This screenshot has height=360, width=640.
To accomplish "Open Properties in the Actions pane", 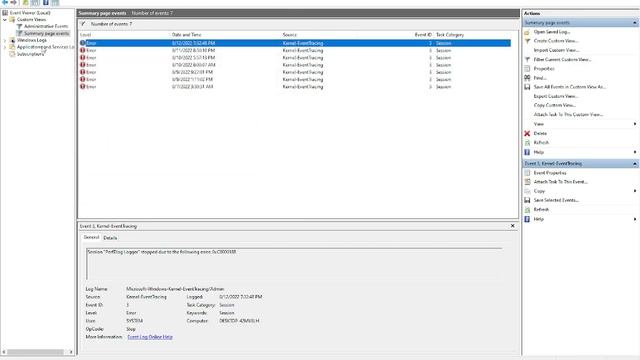I will [x=544, y=69].
